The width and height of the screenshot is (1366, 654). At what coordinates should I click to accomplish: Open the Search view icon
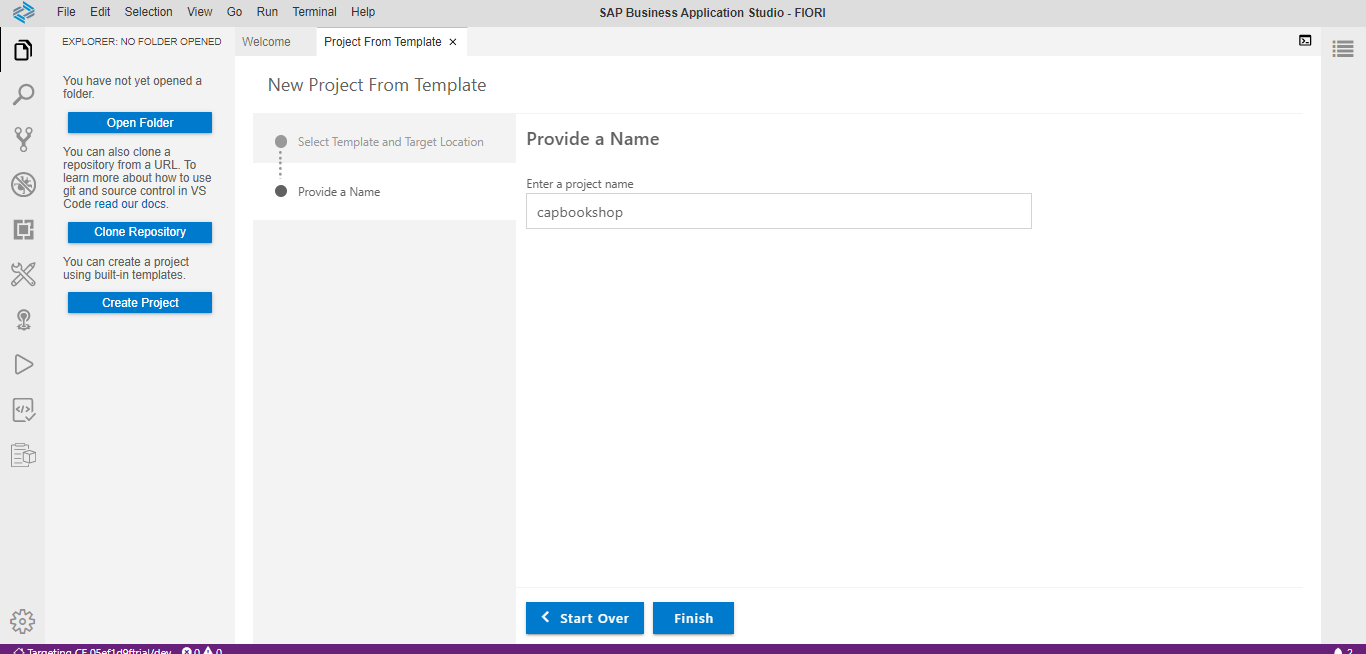pos(23,94)
